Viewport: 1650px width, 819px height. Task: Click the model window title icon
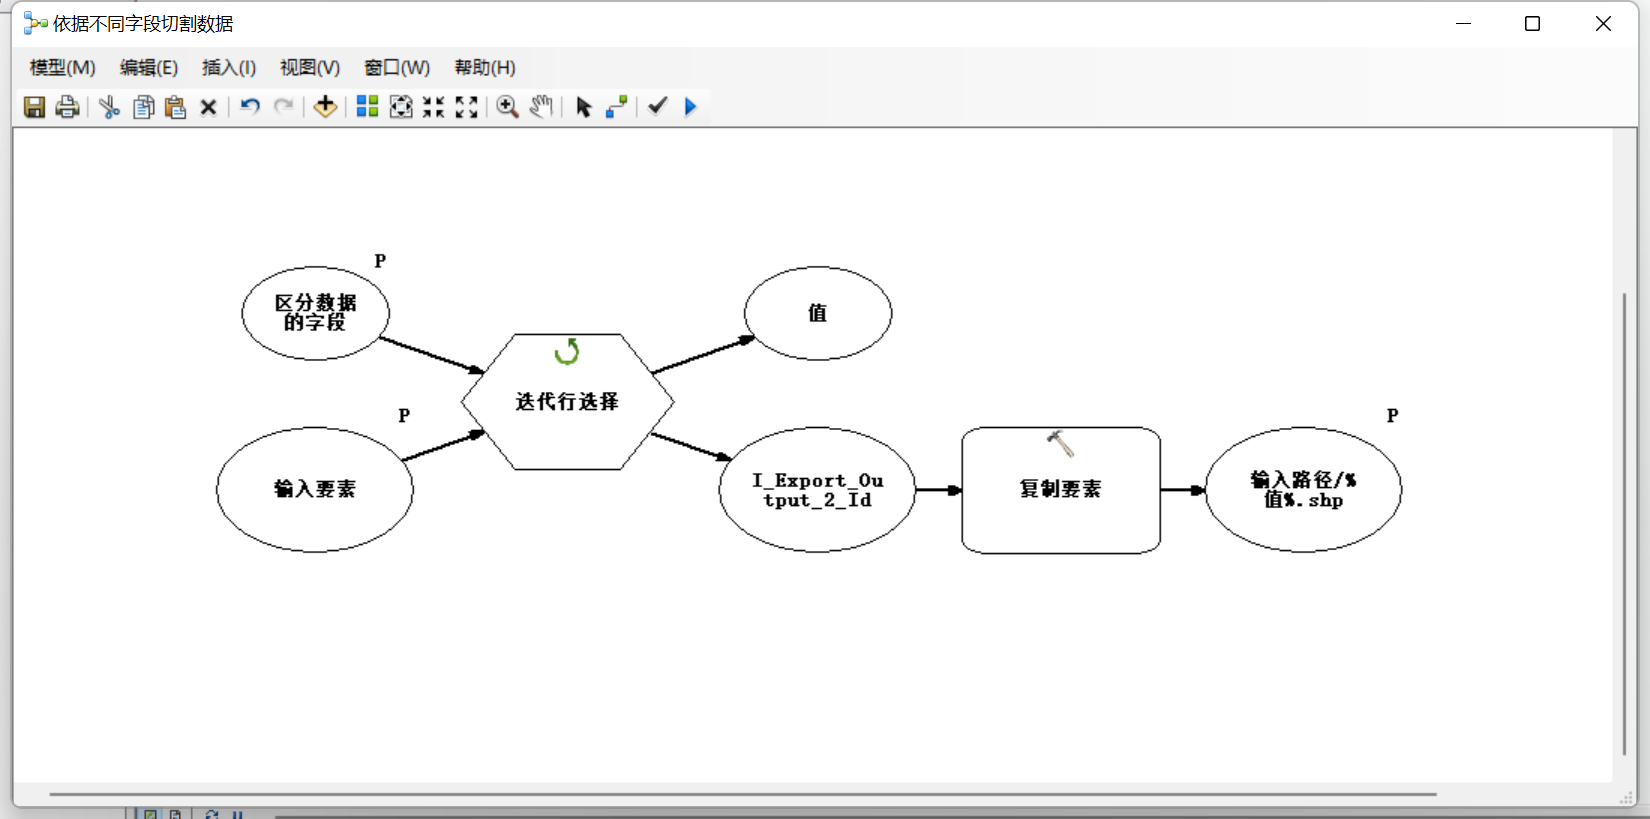pos(35,23)
